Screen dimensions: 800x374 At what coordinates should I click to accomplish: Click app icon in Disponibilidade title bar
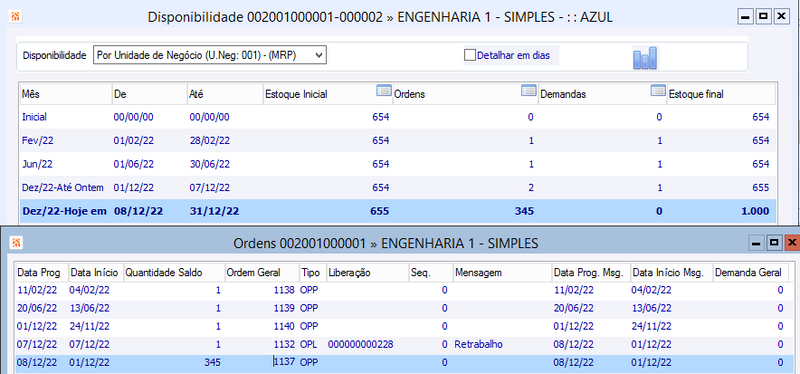coord(15,17)
